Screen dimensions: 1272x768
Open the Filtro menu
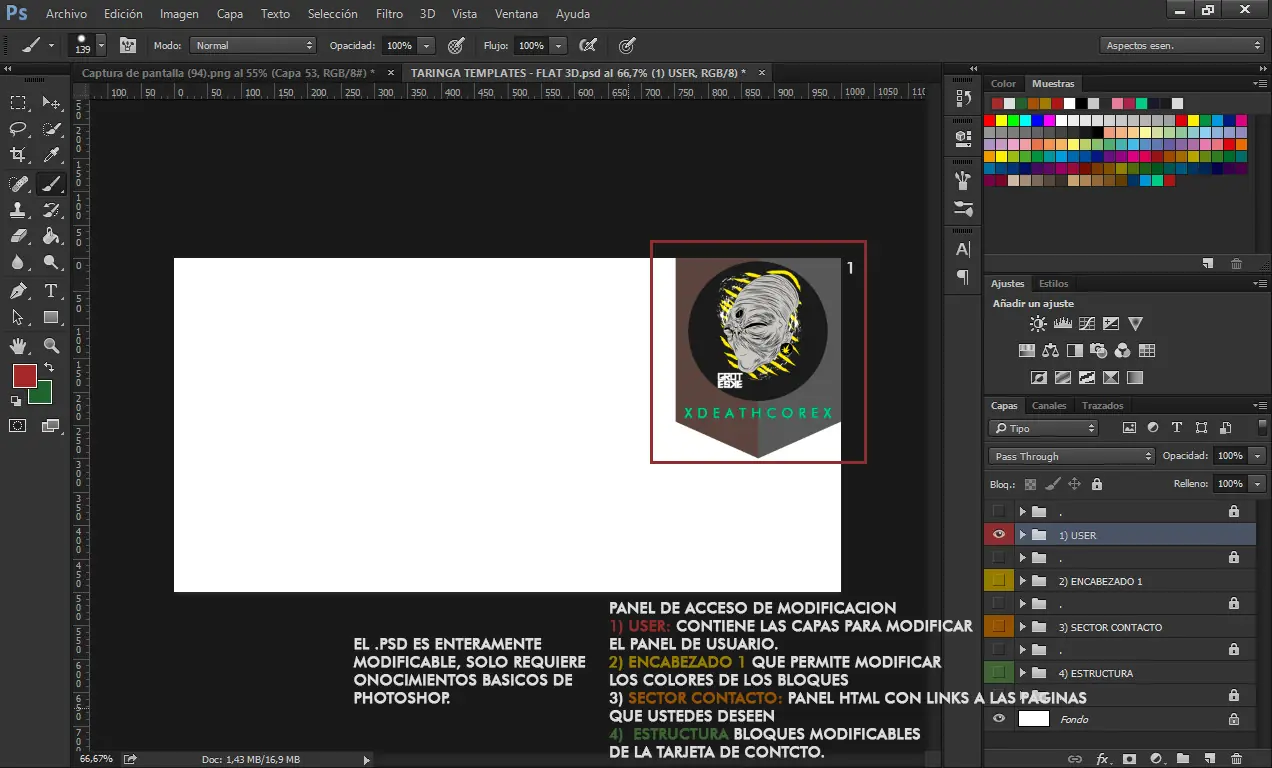click(389, 14)
